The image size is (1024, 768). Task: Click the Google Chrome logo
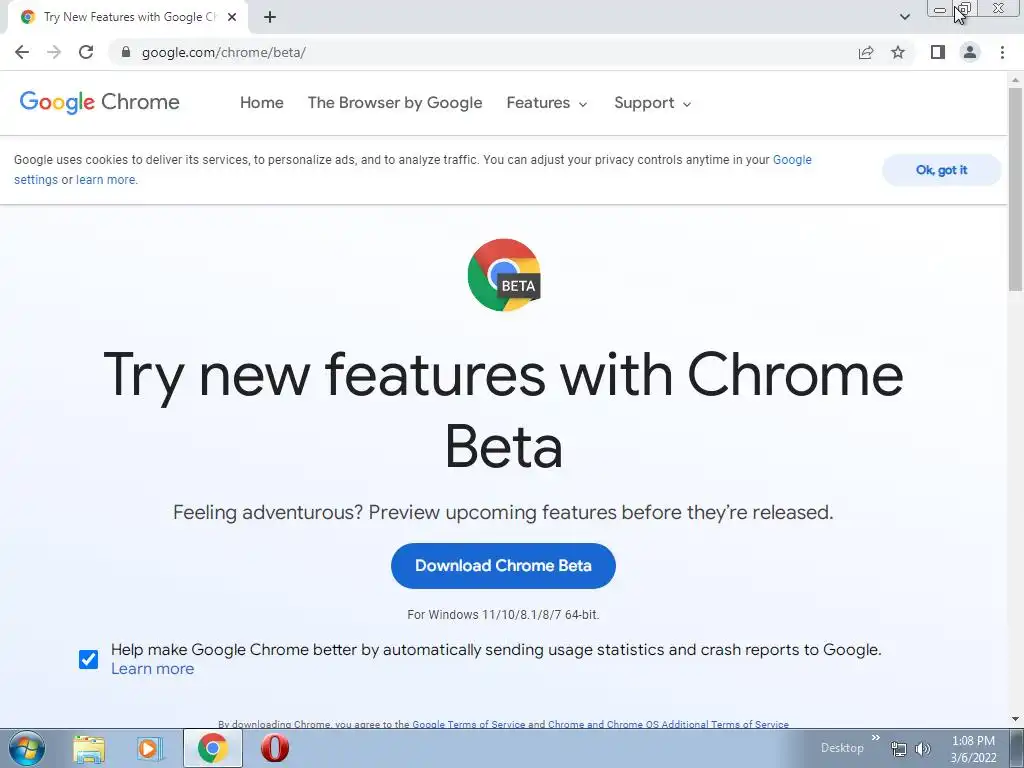(x=99, y=103)
